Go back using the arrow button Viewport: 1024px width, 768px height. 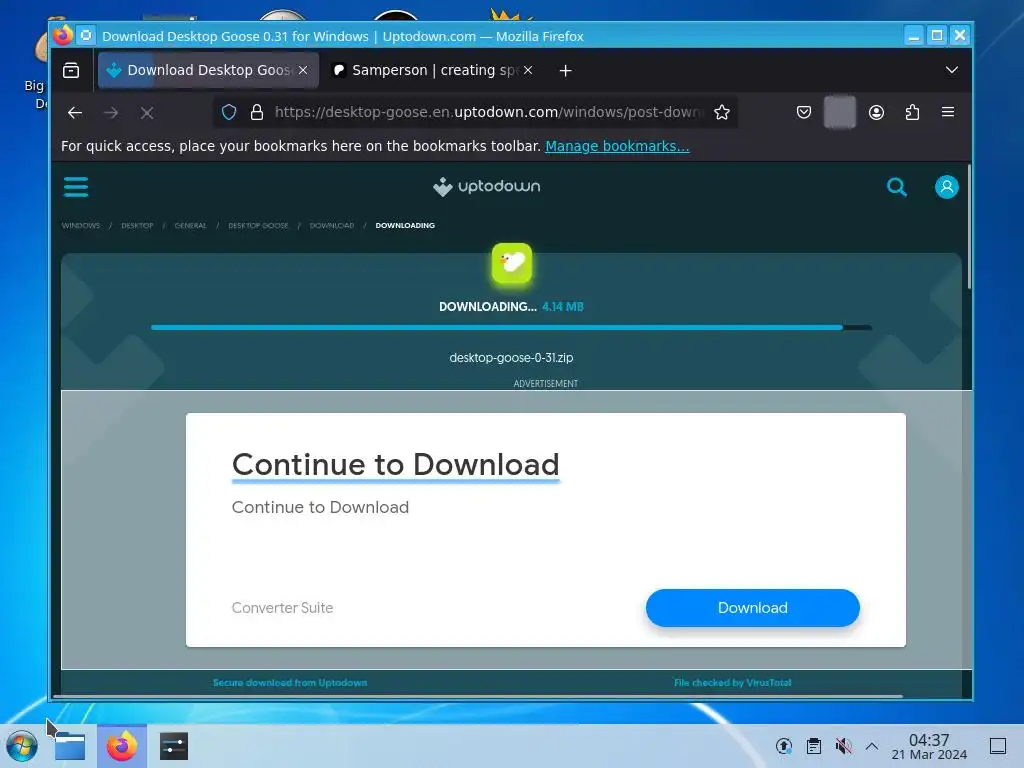click(75, 113)
